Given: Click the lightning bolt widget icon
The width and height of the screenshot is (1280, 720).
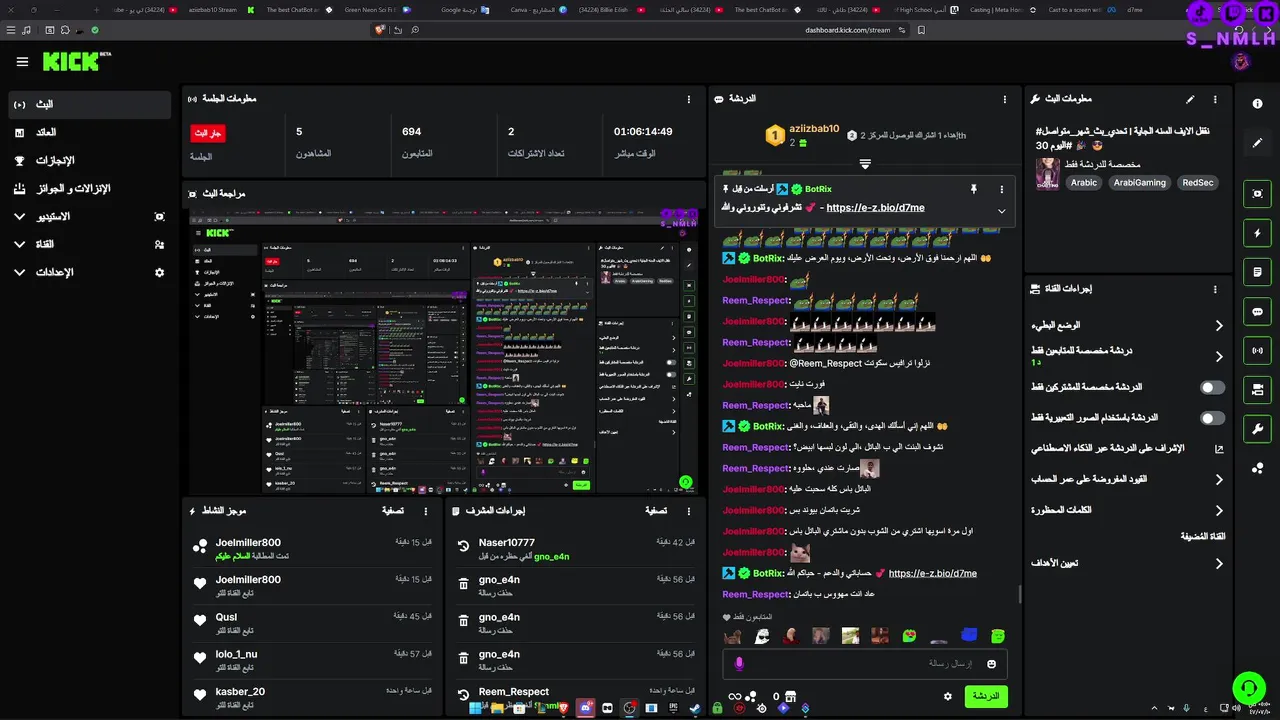Looking at the screenshot, I should coord(1257,233).
